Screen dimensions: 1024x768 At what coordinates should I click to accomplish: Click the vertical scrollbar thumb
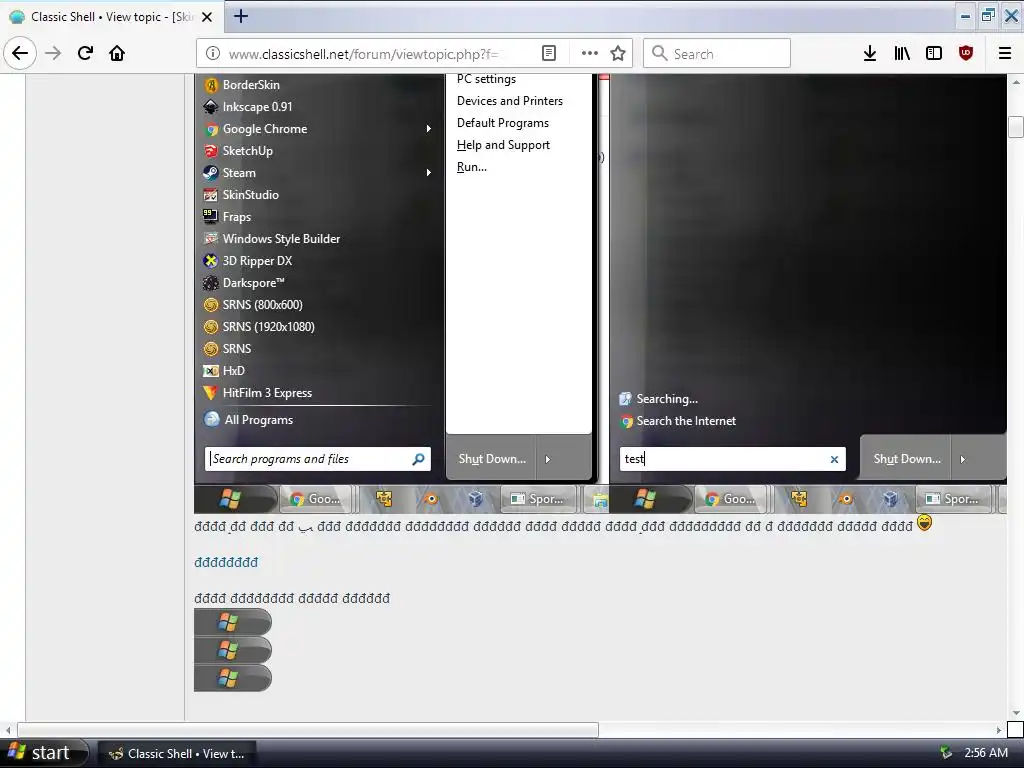[x=1016, y=127]
